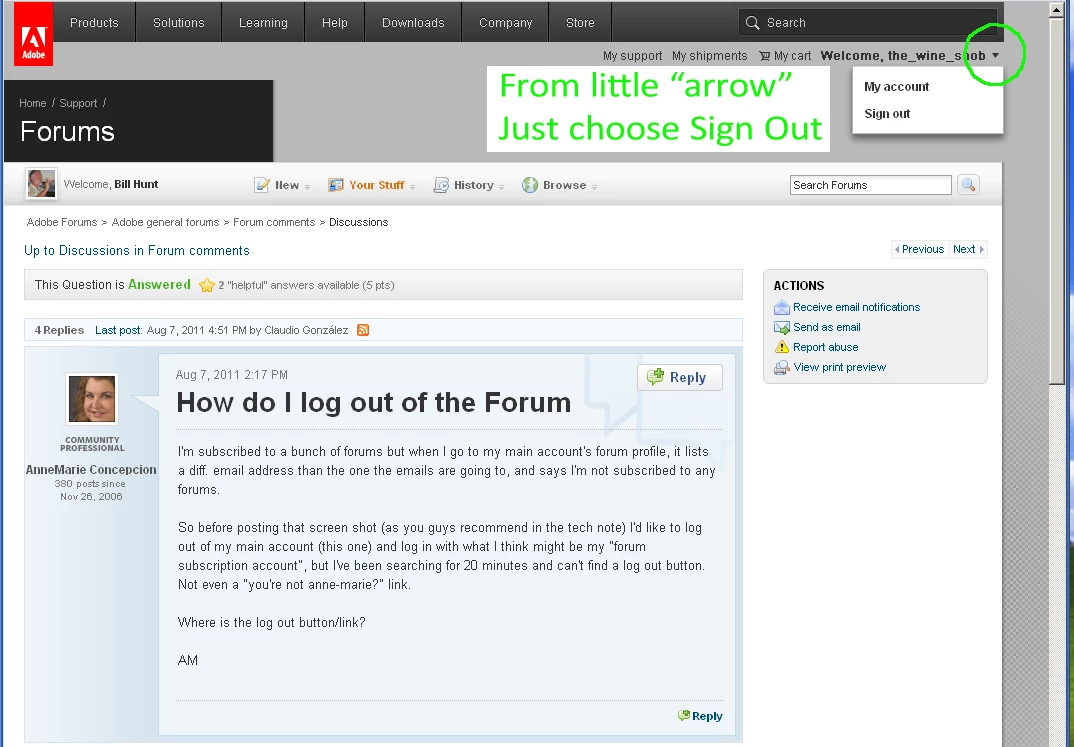Click the Adobe logo icon

click(x=34, y=34)
